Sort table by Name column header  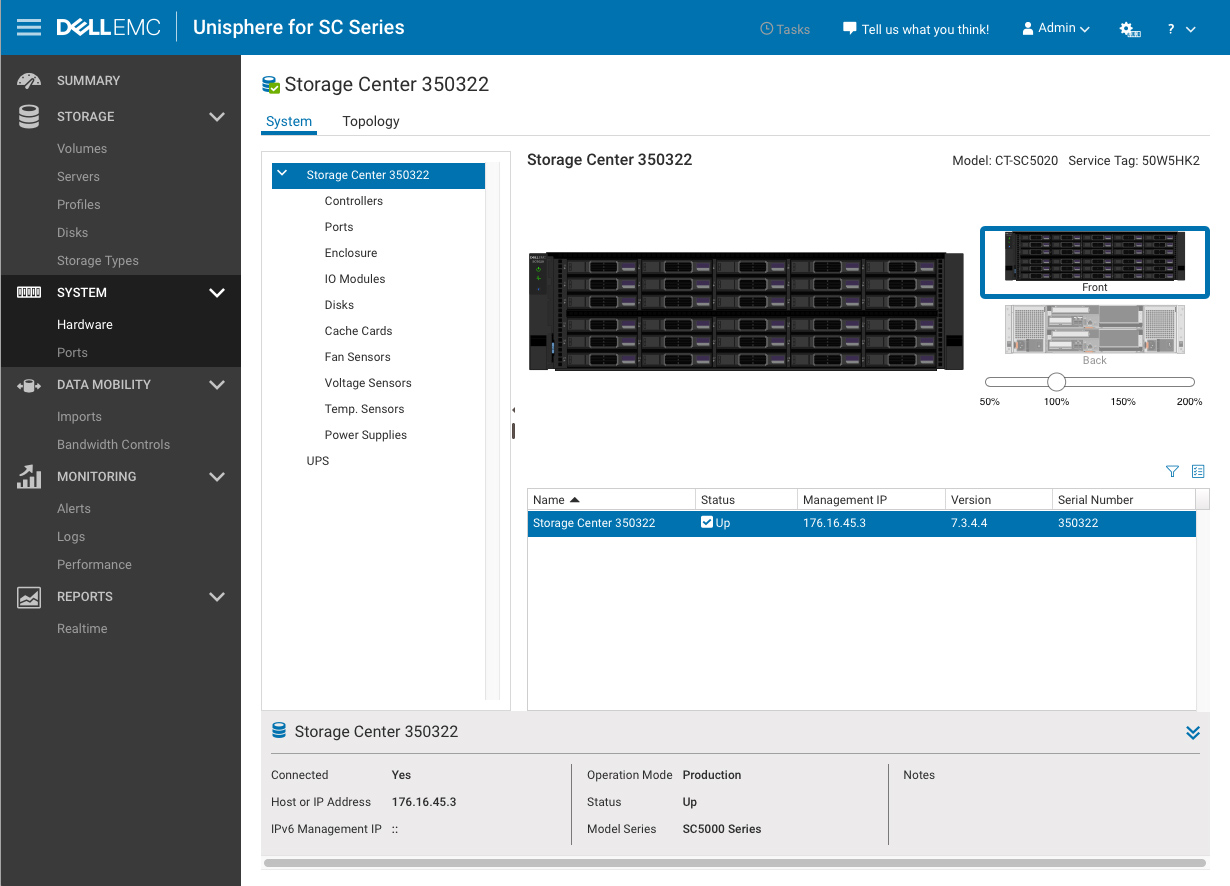[611, 500]
